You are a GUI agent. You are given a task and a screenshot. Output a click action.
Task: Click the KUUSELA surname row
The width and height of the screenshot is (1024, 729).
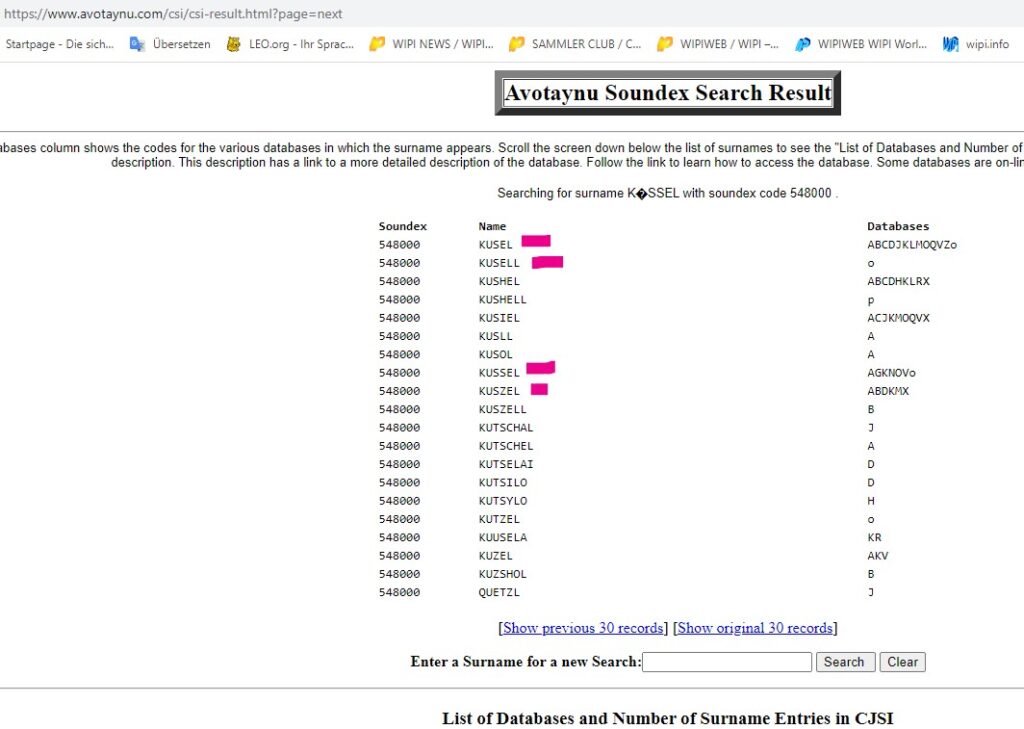click(502, 537)
